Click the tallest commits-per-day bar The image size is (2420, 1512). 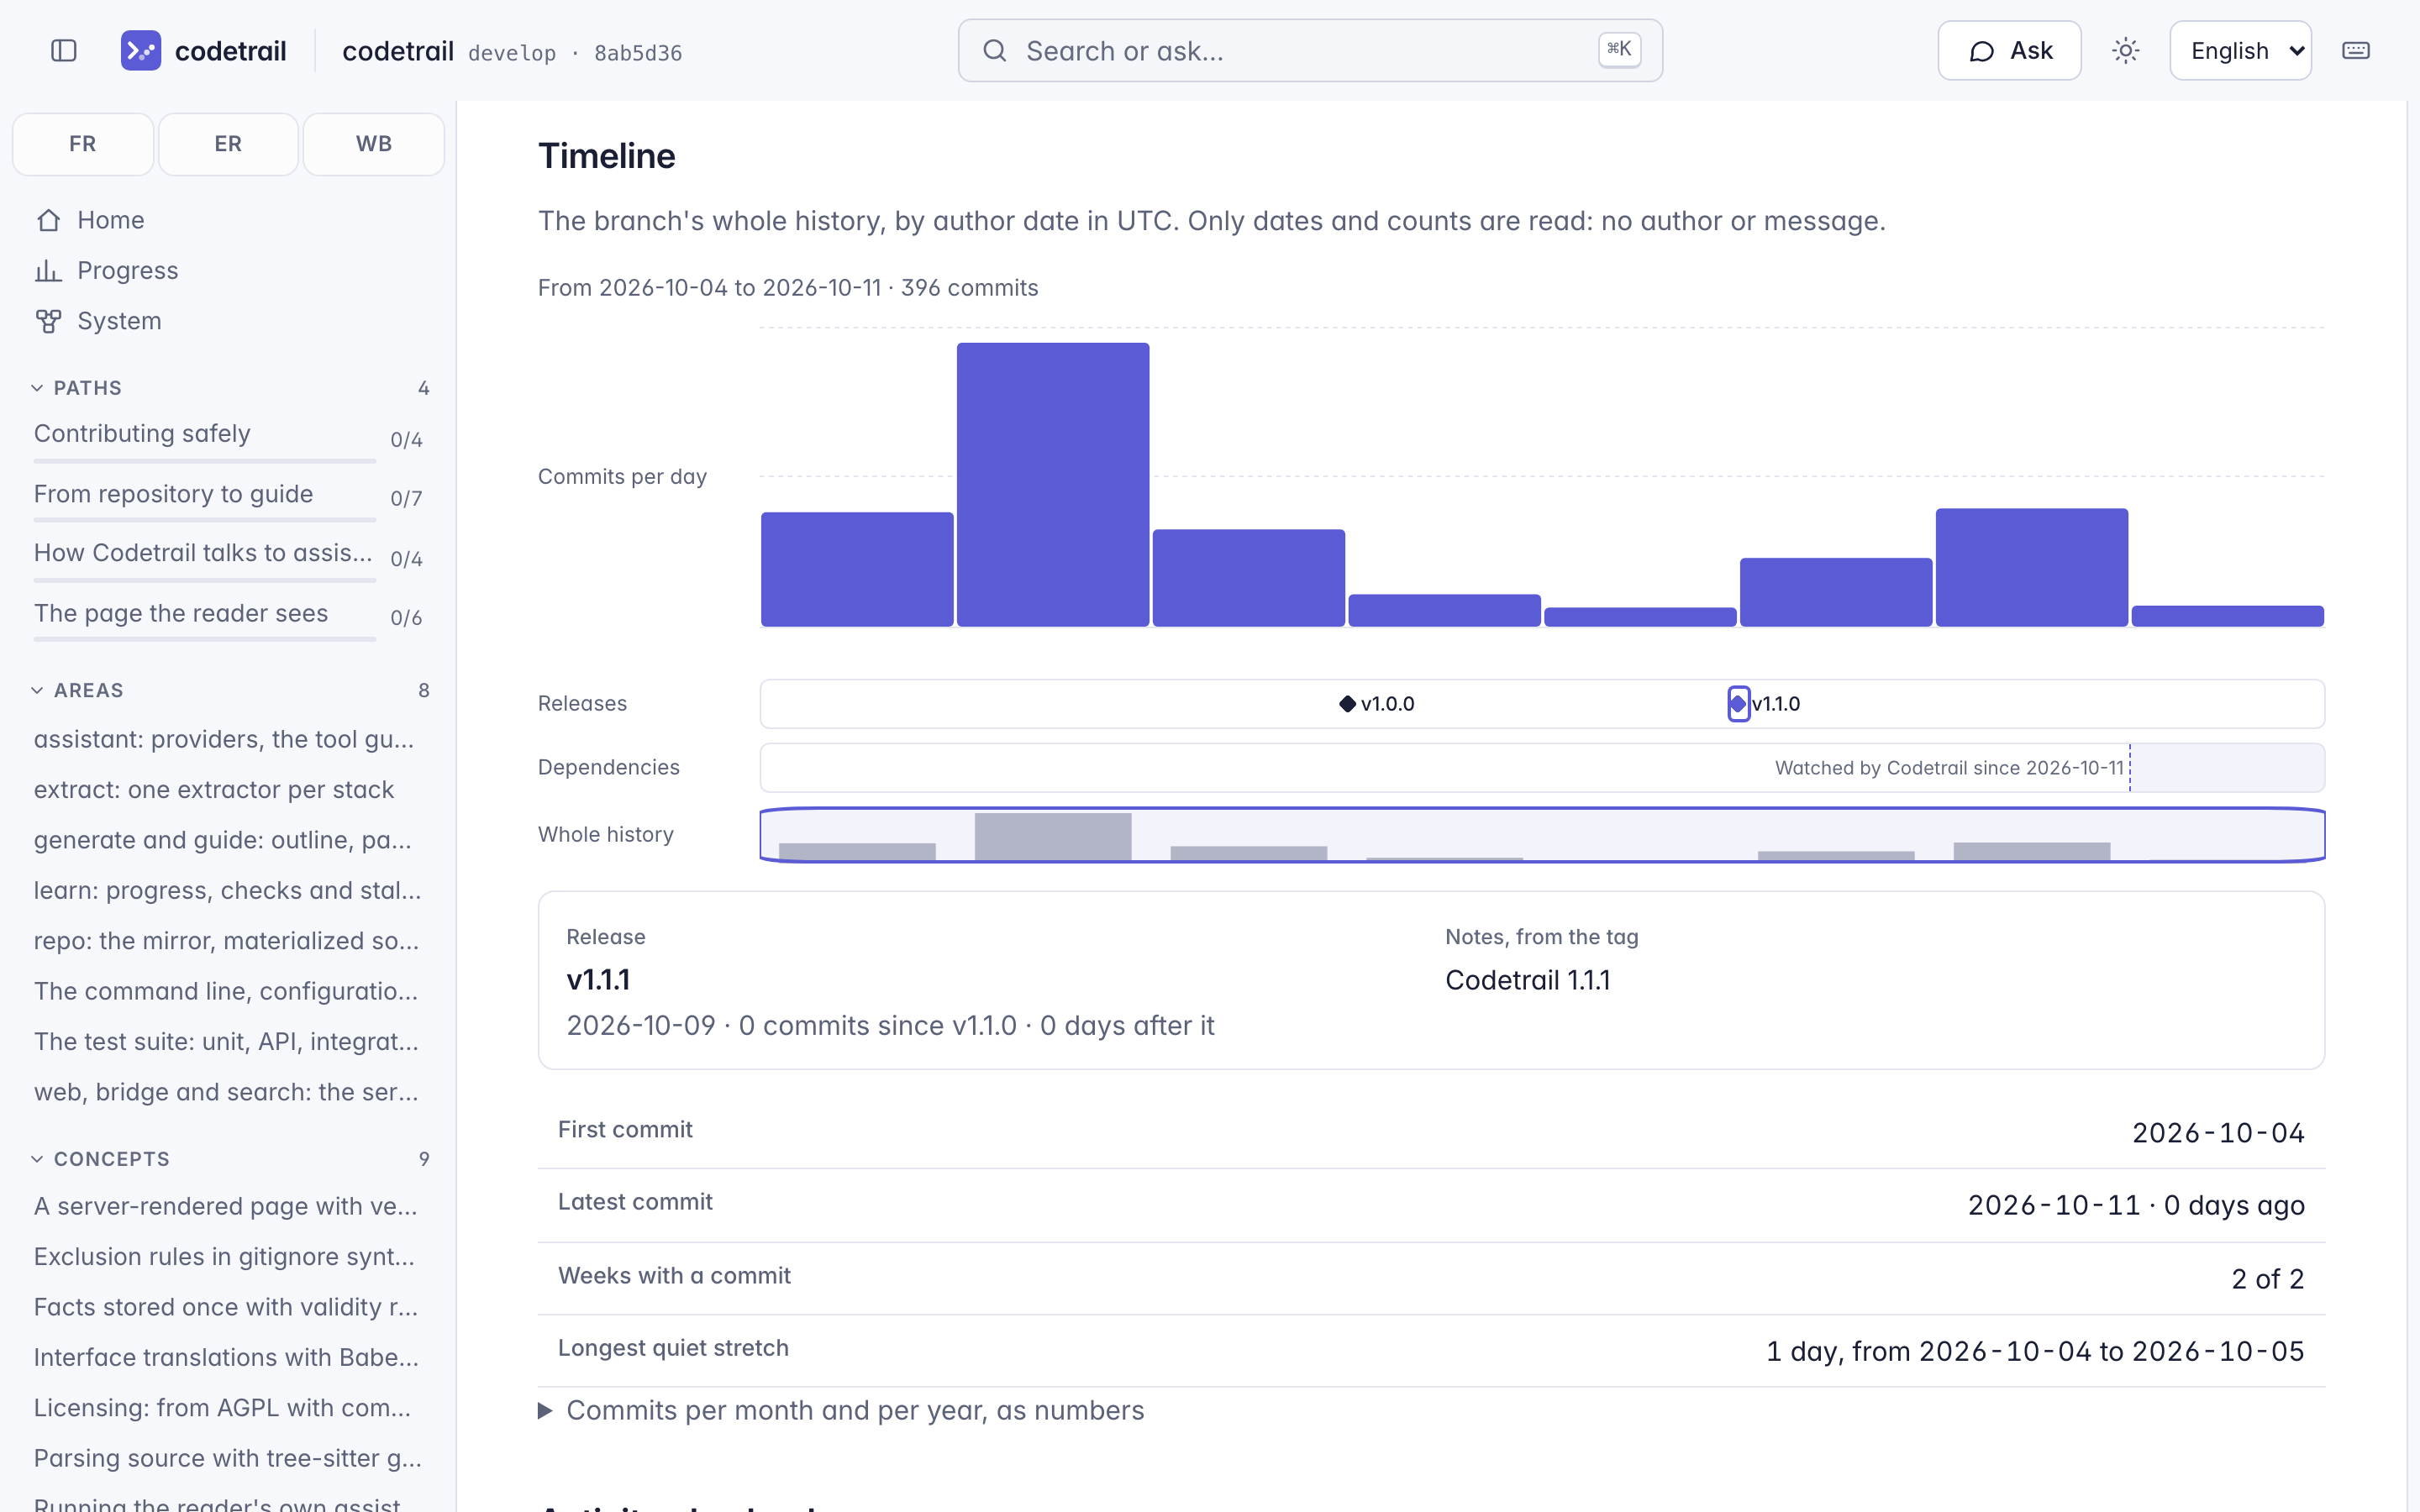(x=1053, y=485)
